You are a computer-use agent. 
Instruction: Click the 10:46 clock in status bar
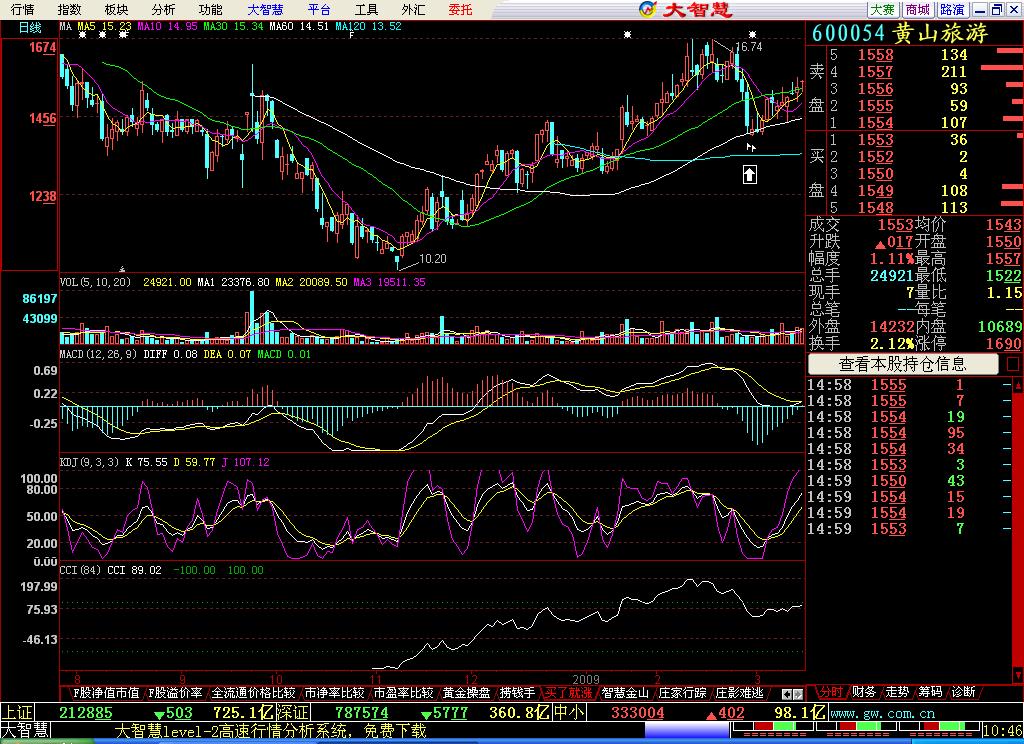pos(1002,730)
